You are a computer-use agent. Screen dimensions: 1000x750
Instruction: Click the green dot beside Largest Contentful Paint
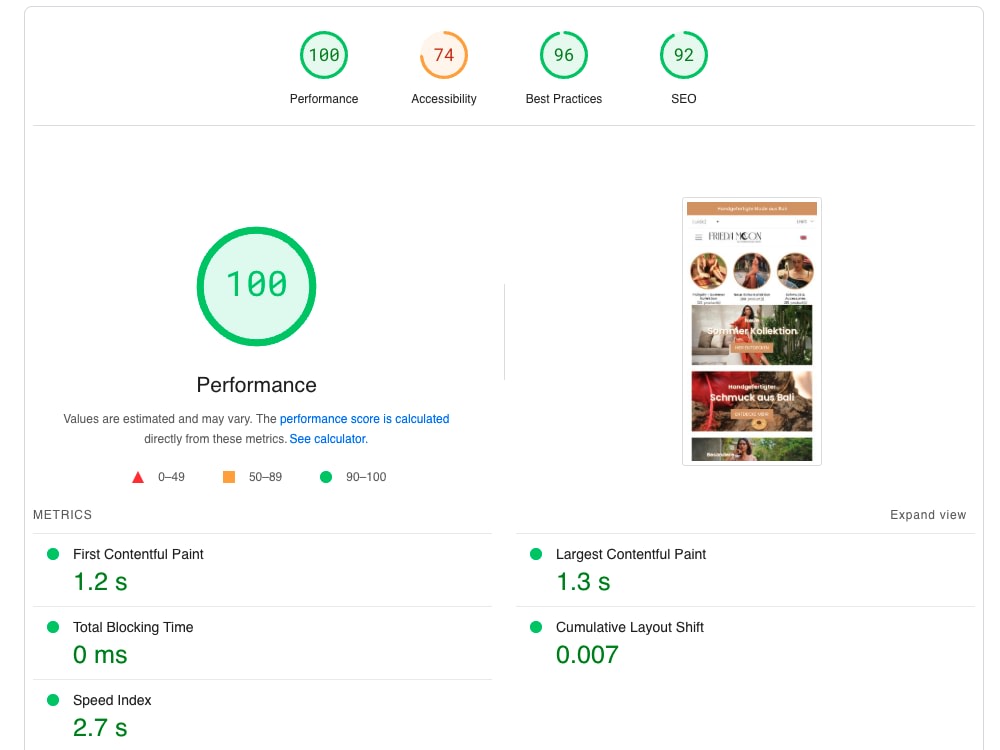tap(536, 554)
